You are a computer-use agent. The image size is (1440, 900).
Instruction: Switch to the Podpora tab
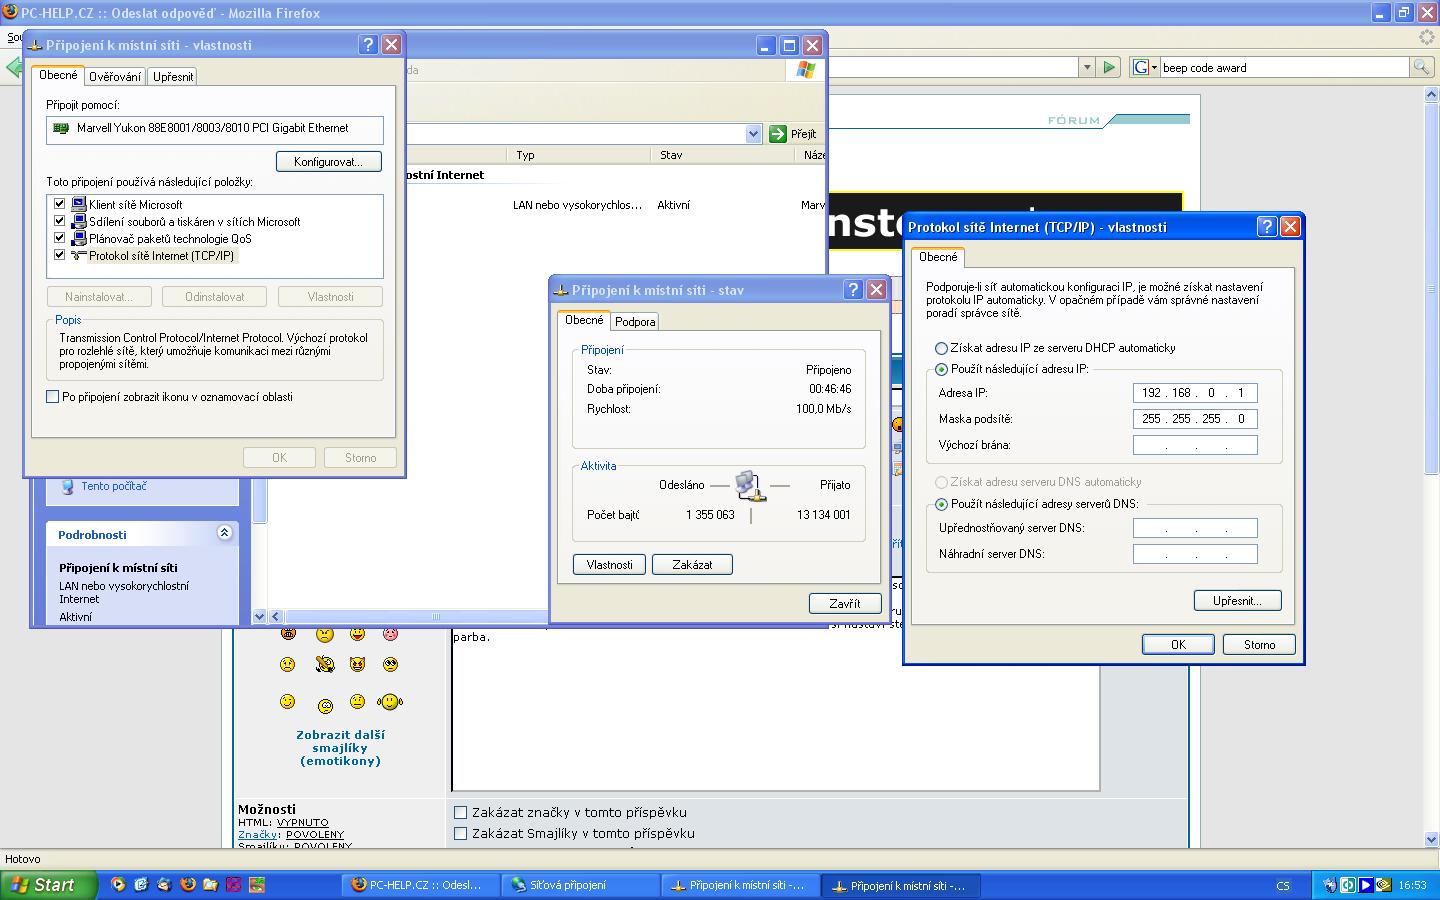coord(635,321)
